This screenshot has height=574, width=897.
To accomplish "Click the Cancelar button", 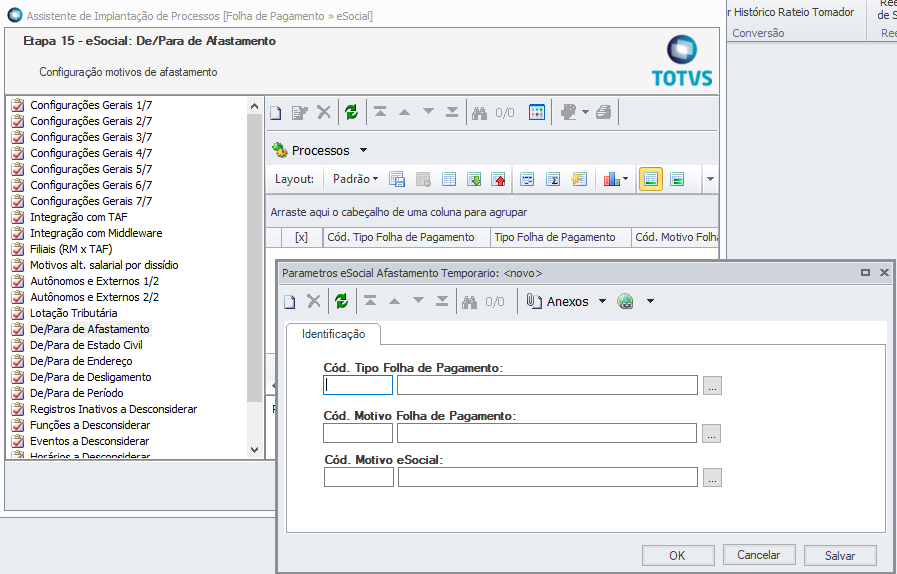I will (x=759, y=555).
